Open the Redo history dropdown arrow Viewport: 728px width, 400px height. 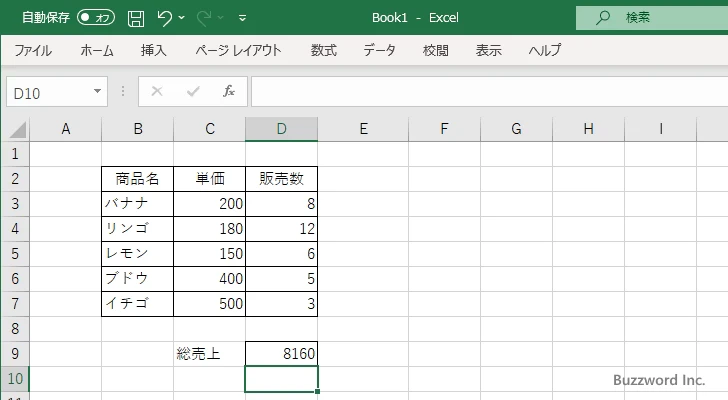click(221, 18)
